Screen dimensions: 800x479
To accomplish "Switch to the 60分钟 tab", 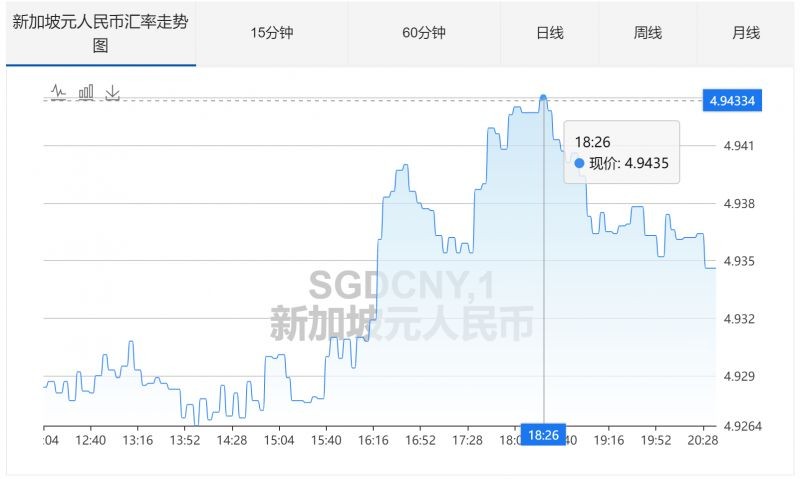I will [423, 33].
